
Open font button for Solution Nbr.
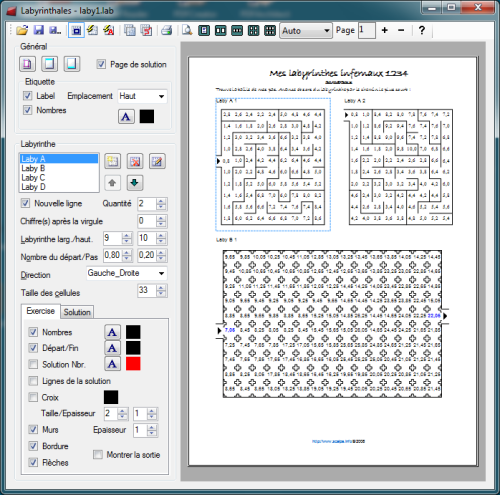(x=112, y=364)
